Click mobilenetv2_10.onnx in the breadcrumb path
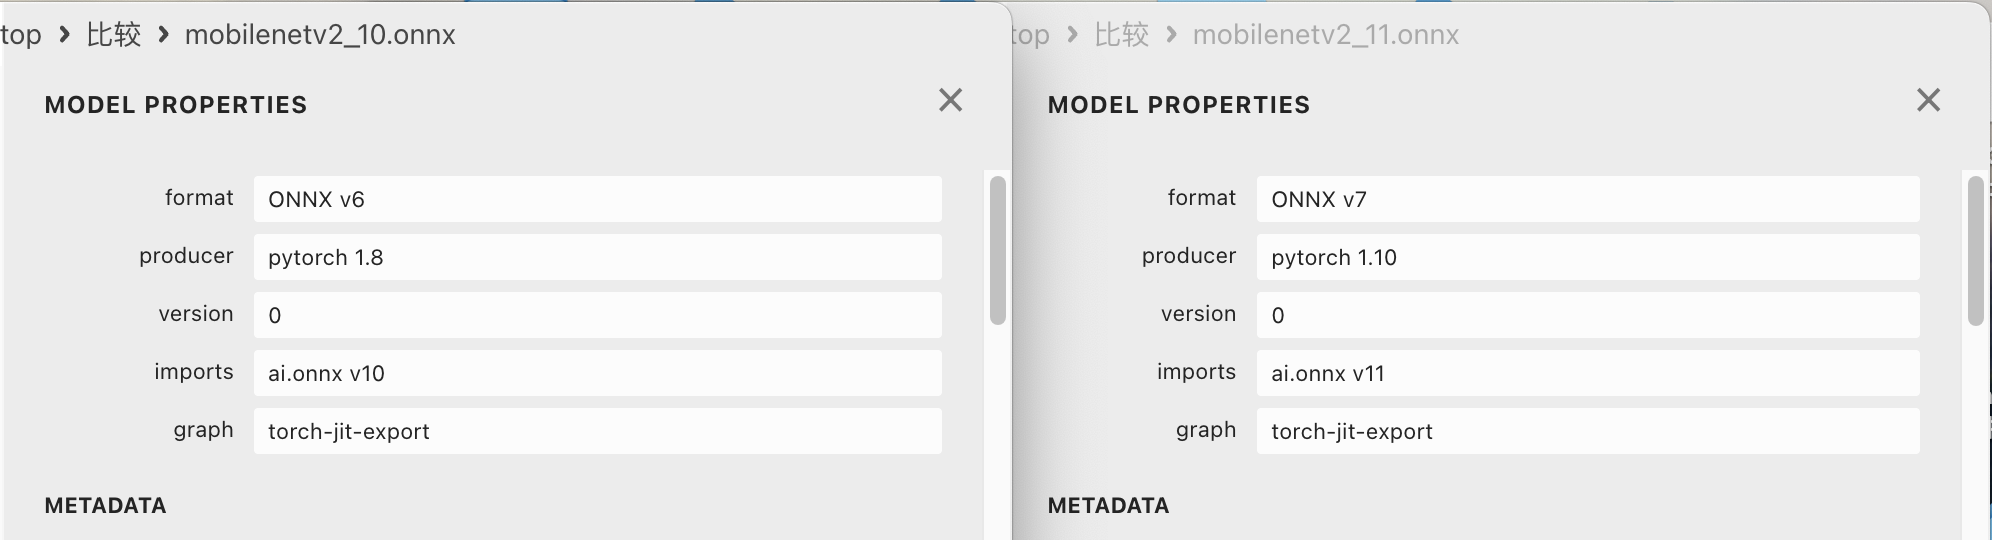The height and width of the screenshot is (540, 1992). click(x=320, y=35)
